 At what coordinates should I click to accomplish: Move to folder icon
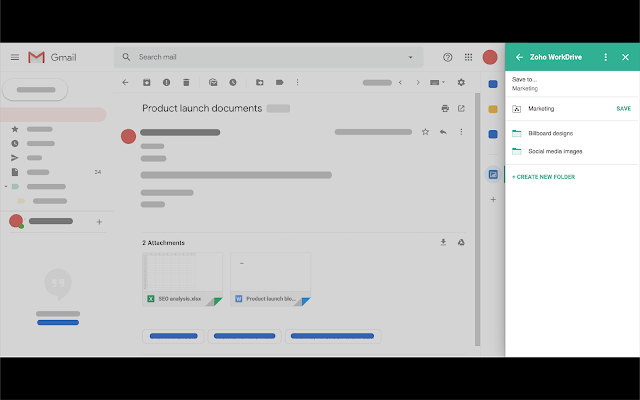[x=260, y=82]
